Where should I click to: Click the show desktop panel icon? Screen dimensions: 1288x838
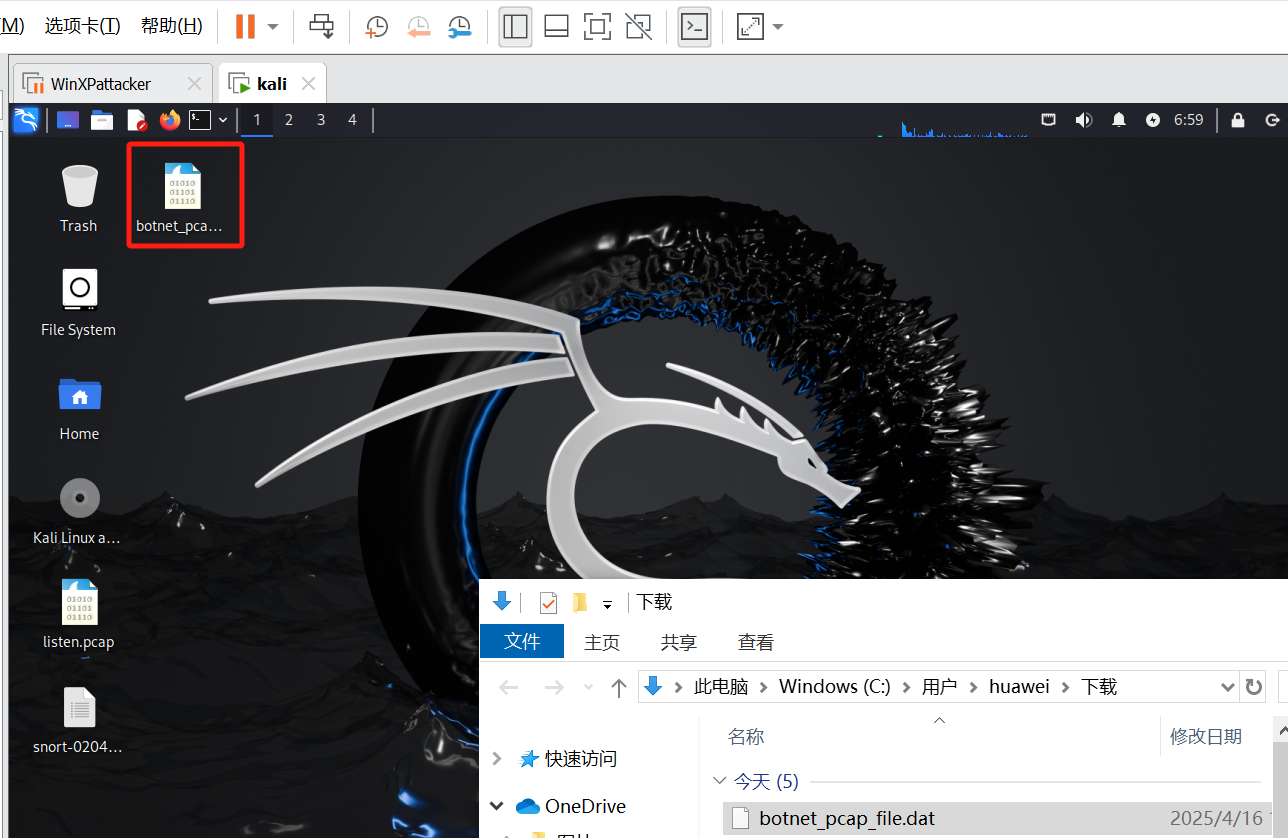click(68, 120)
